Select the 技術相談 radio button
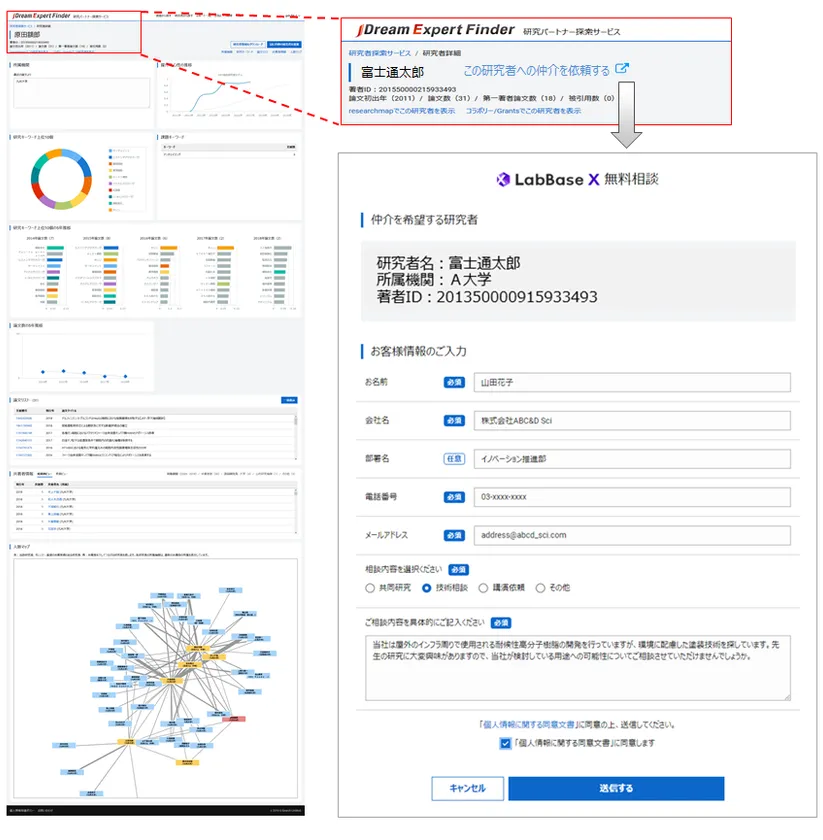This screenshot has width=823, height=840. coord(427,588)
